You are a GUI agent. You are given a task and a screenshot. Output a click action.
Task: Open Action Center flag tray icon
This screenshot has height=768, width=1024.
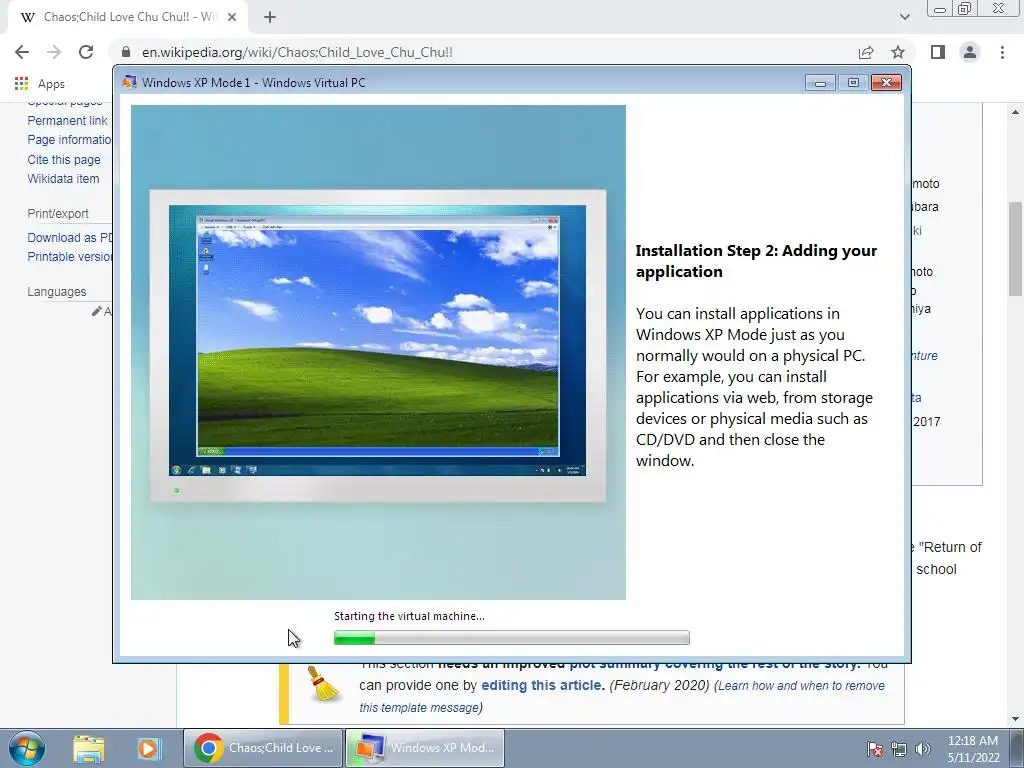pyautogui.click(x=875, y=749)
